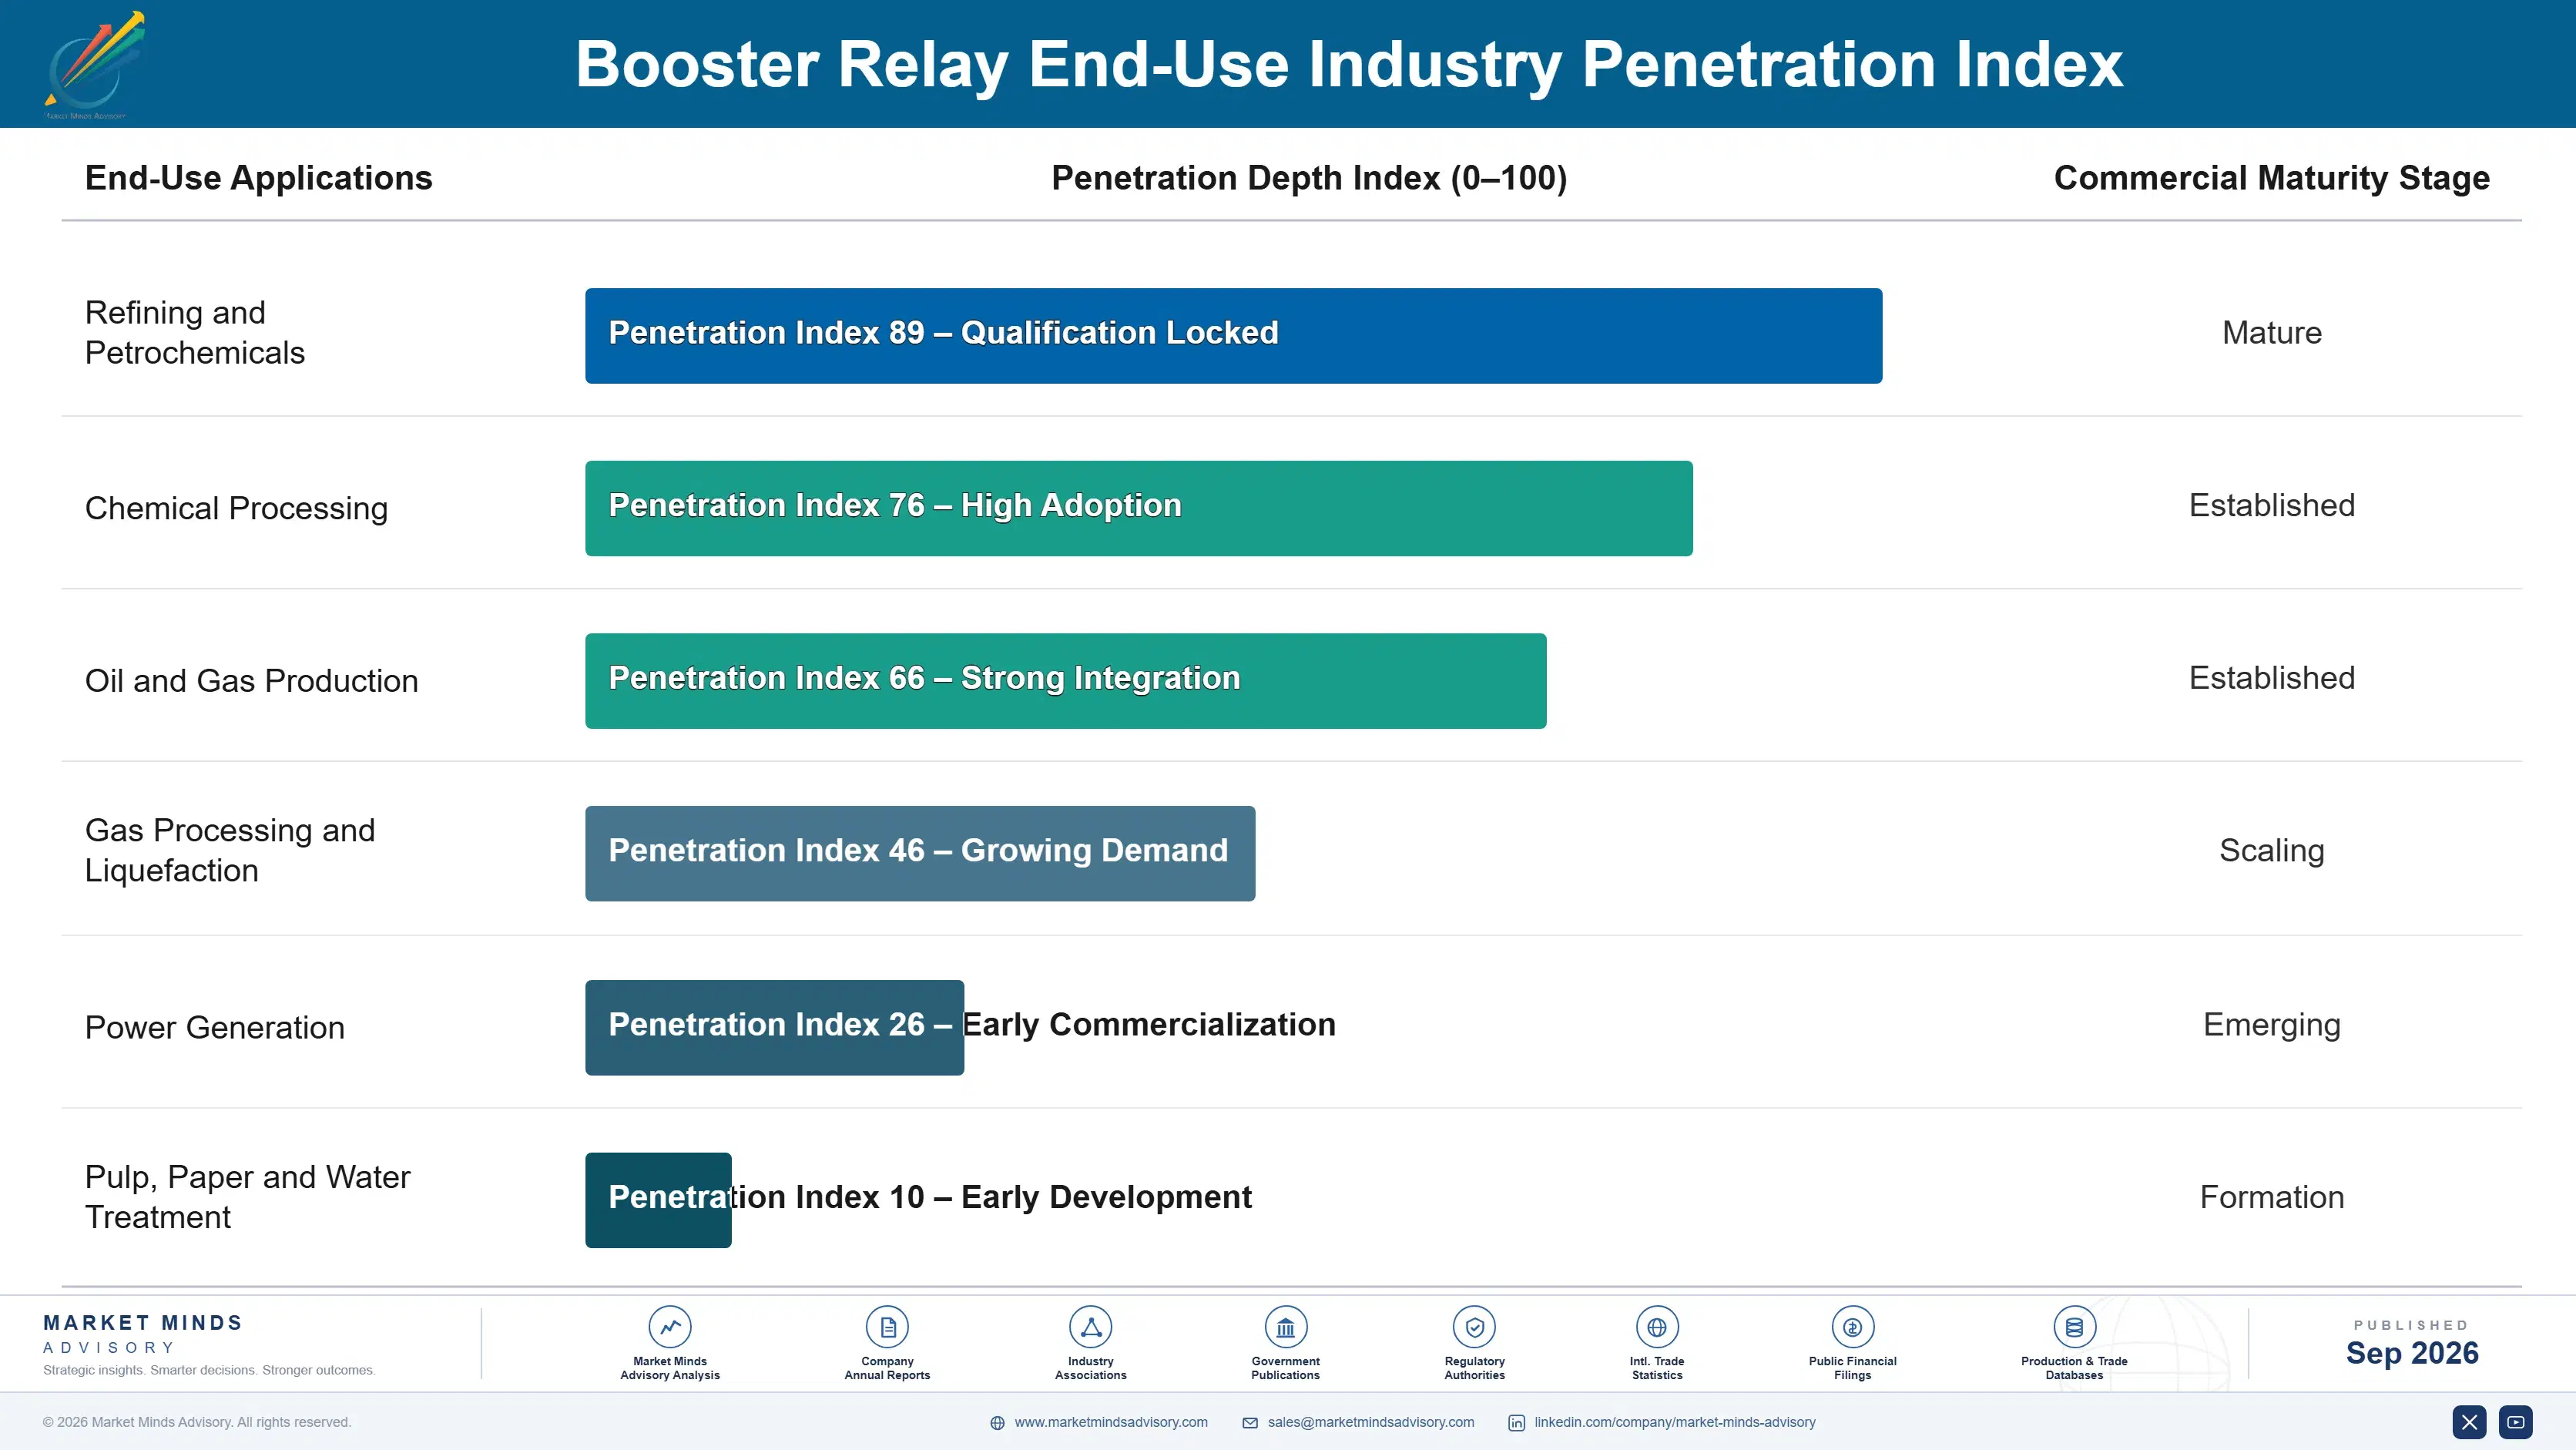Click the Booster Relay title heading
This screenshot has width=2576, height=1450.
click(1348, 65)
